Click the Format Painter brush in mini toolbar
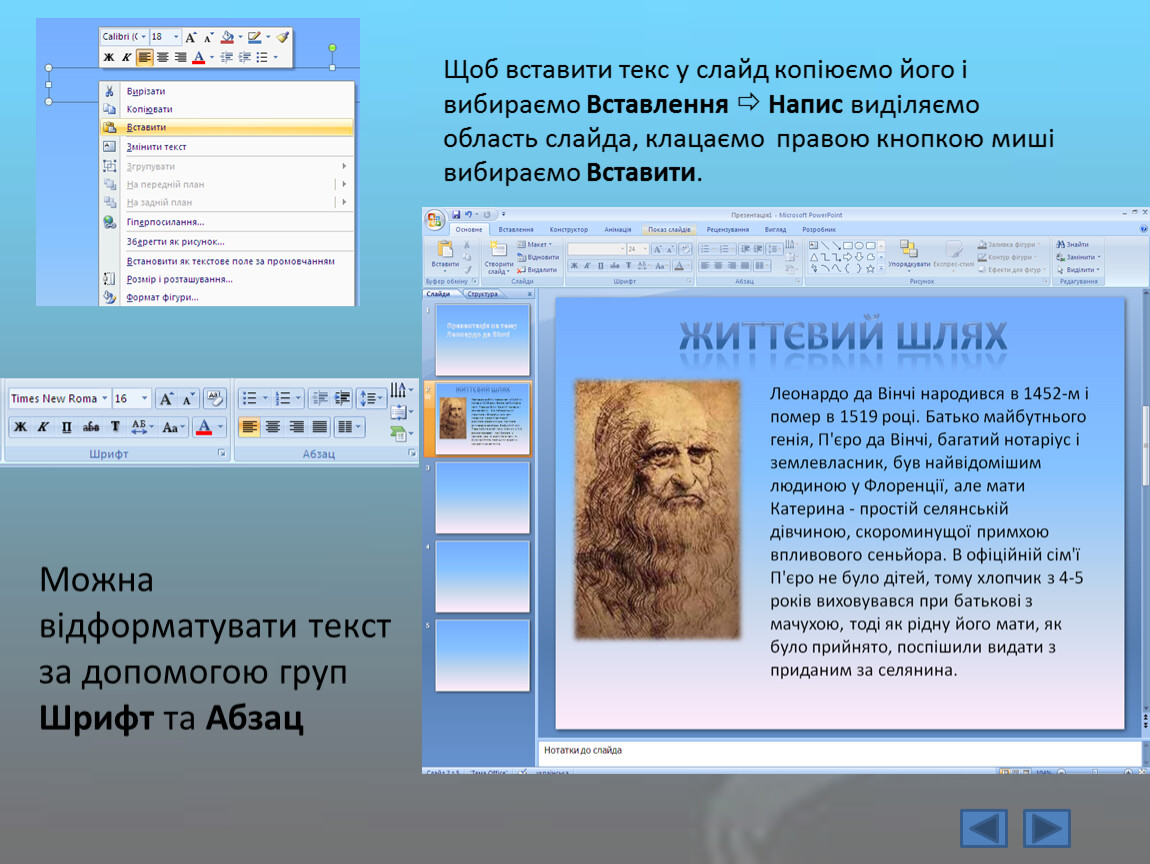Viewport: 1150px width, 864px height. point(283,37)
